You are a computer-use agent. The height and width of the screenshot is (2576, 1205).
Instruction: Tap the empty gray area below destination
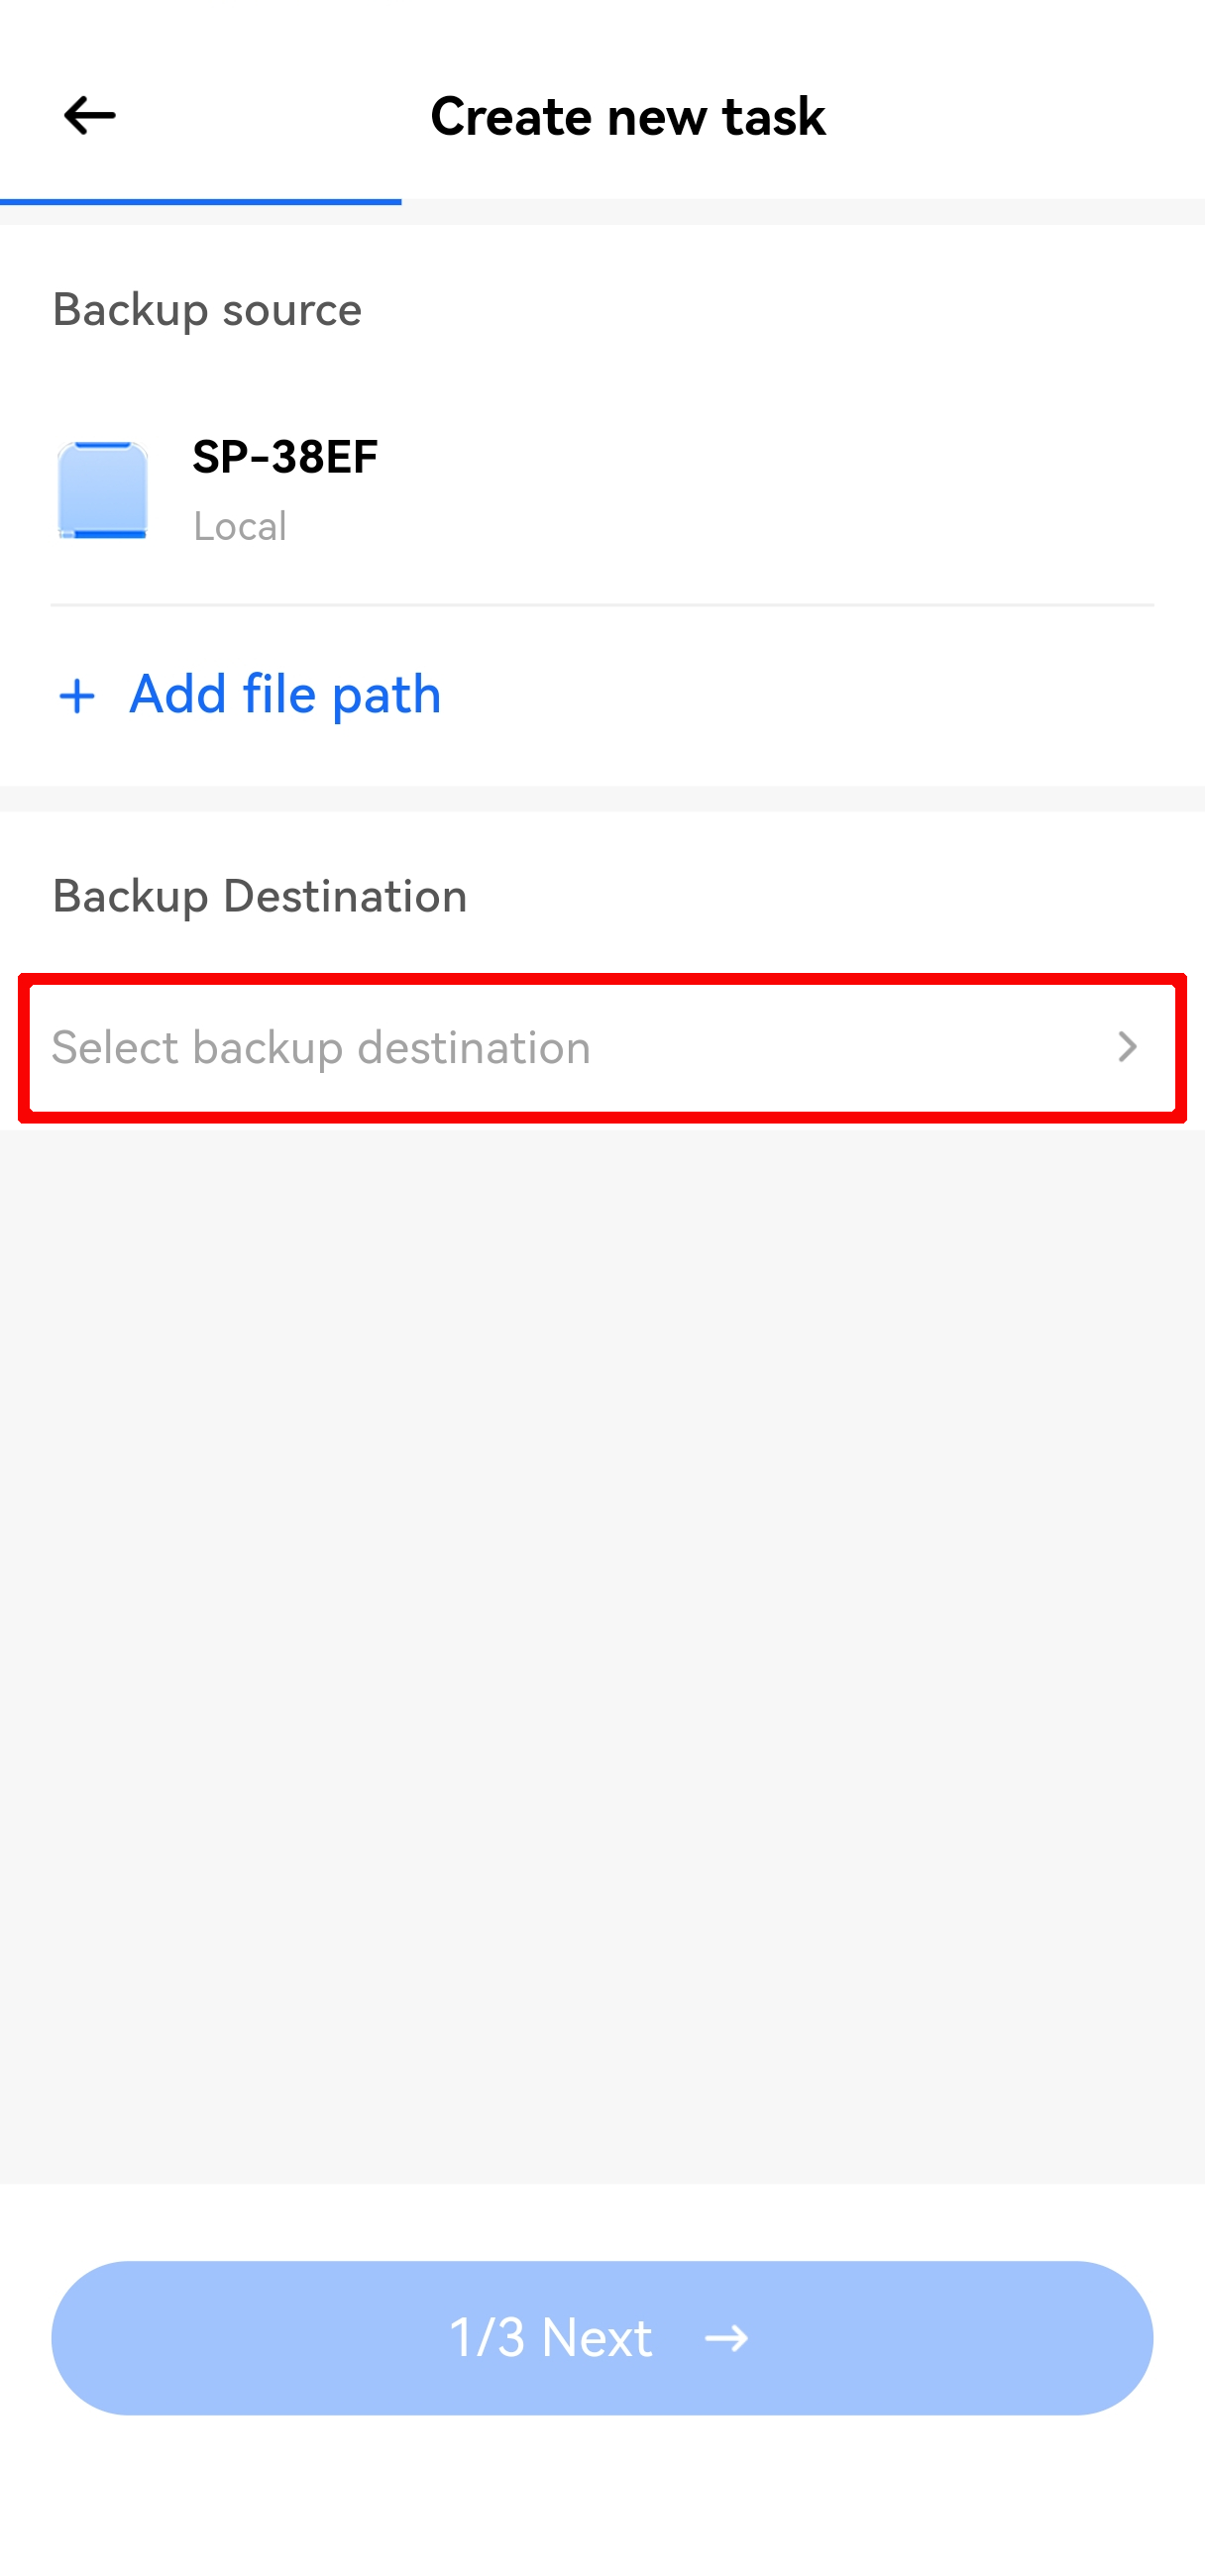602,1650
